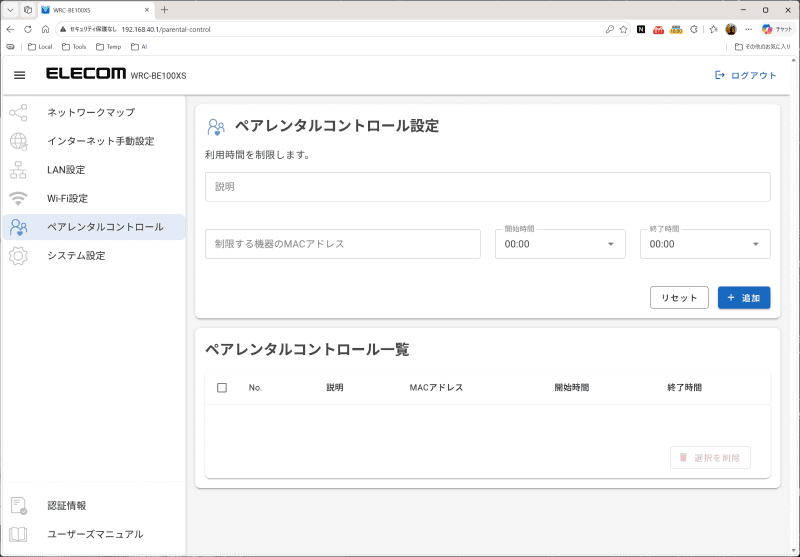Viewport: 800px width, 557px height.
Task: Click the 認証情報 certificate icon
Action: [x=18, y=505]
